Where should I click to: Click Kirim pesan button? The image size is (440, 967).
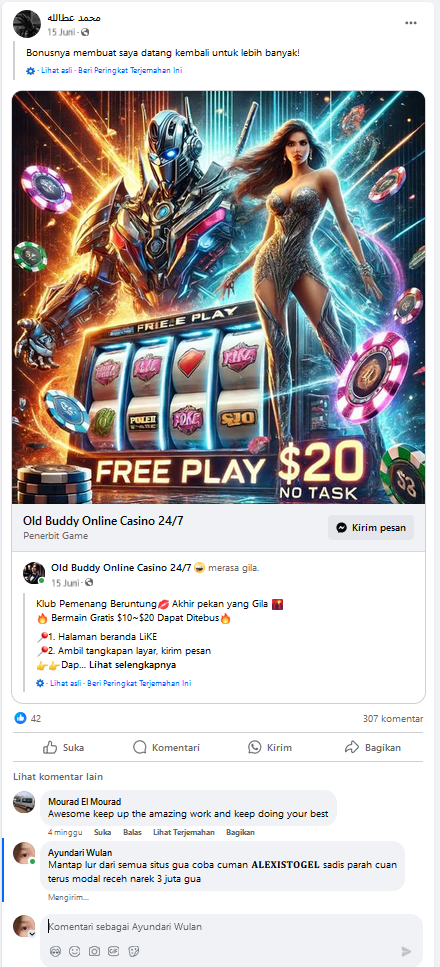point(371,528)
